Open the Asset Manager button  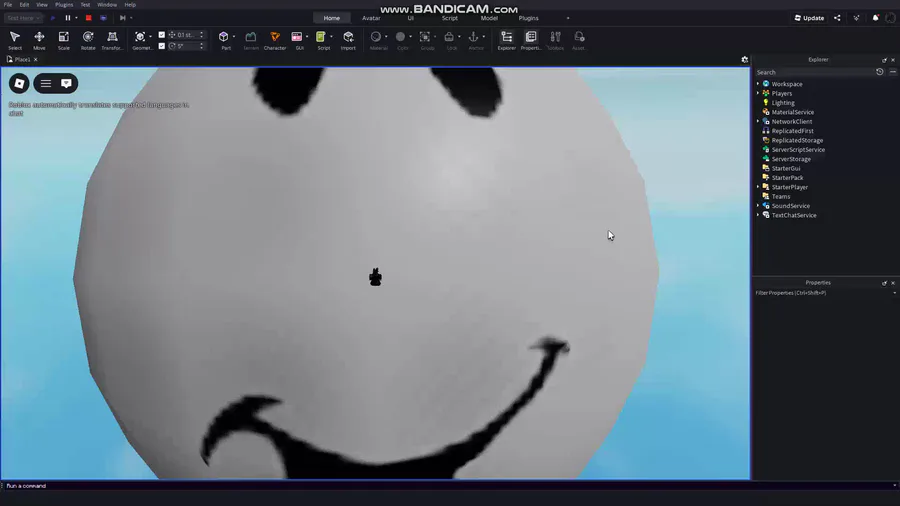tap(579, 40)
